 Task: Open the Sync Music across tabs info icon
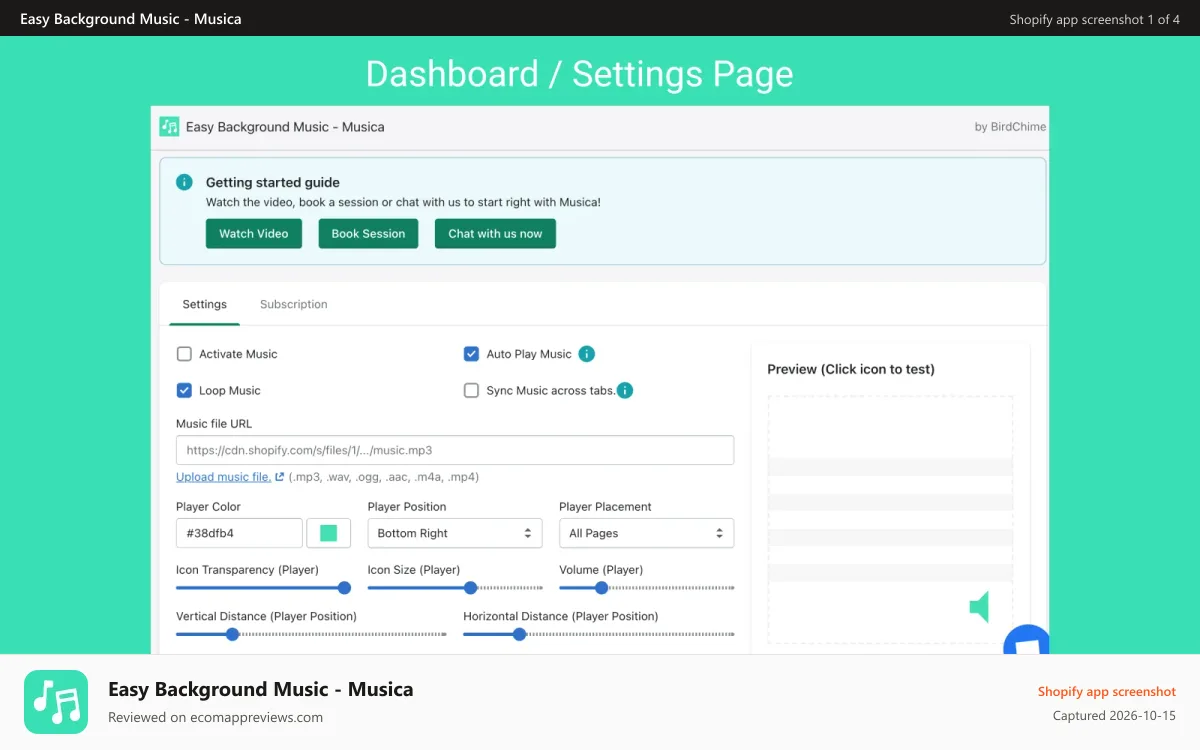625,390
